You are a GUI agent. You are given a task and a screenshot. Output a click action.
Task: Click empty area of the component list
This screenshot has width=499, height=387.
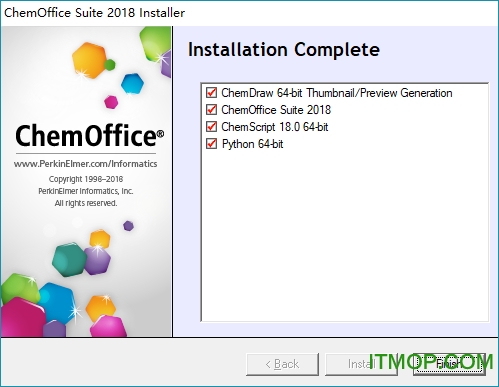tap(345, 233)
